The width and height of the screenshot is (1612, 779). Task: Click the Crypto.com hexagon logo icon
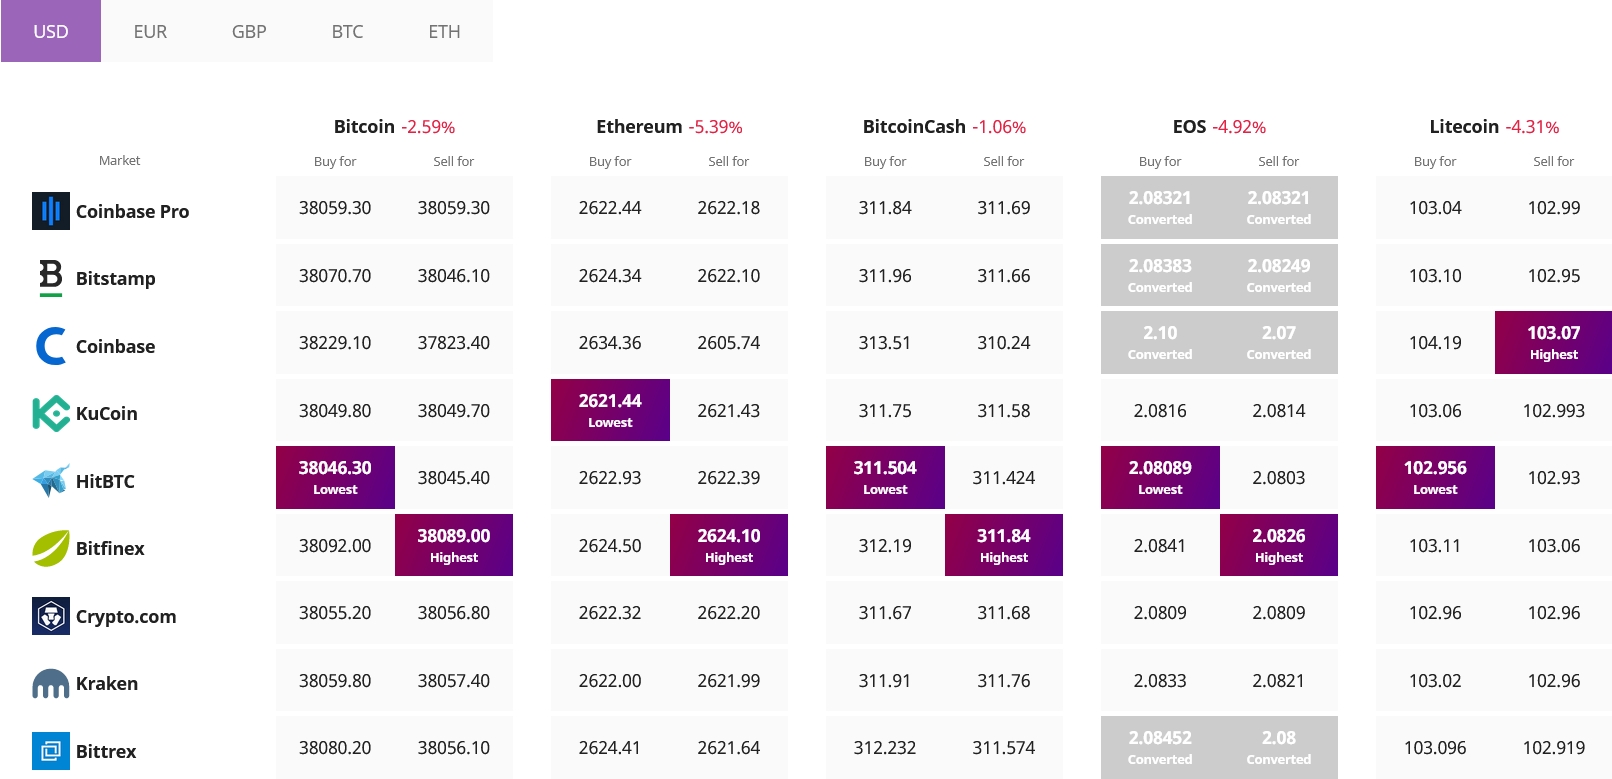pos(51,616)
